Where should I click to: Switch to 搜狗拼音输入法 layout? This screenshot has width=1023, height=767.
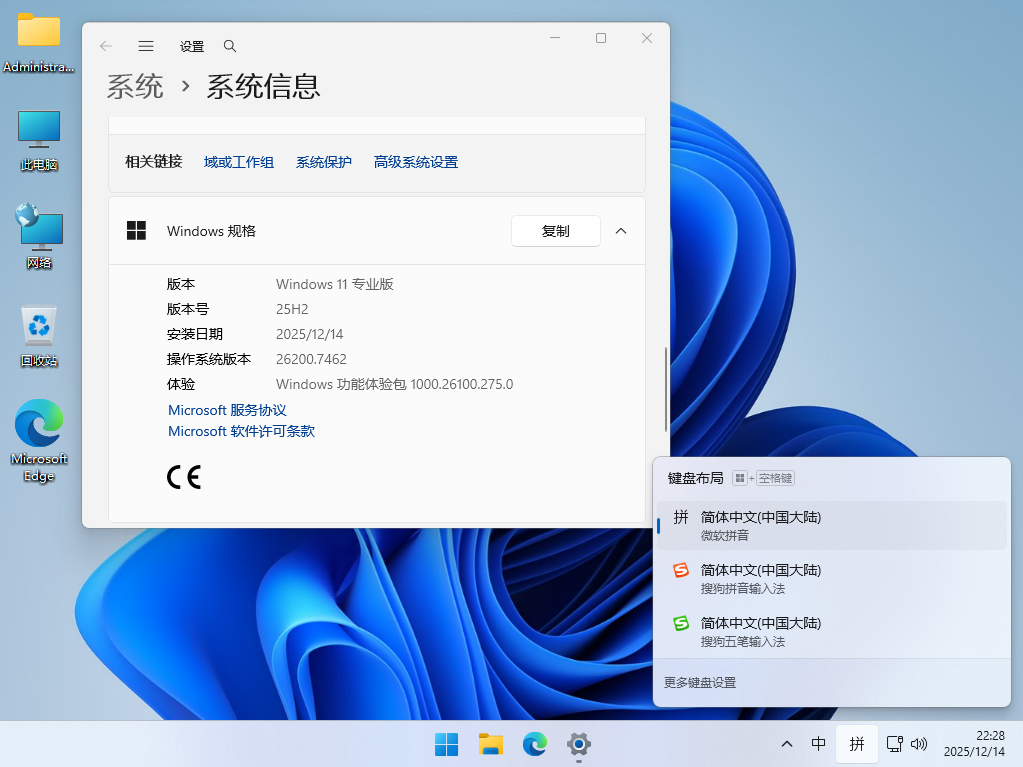[832, 579]
